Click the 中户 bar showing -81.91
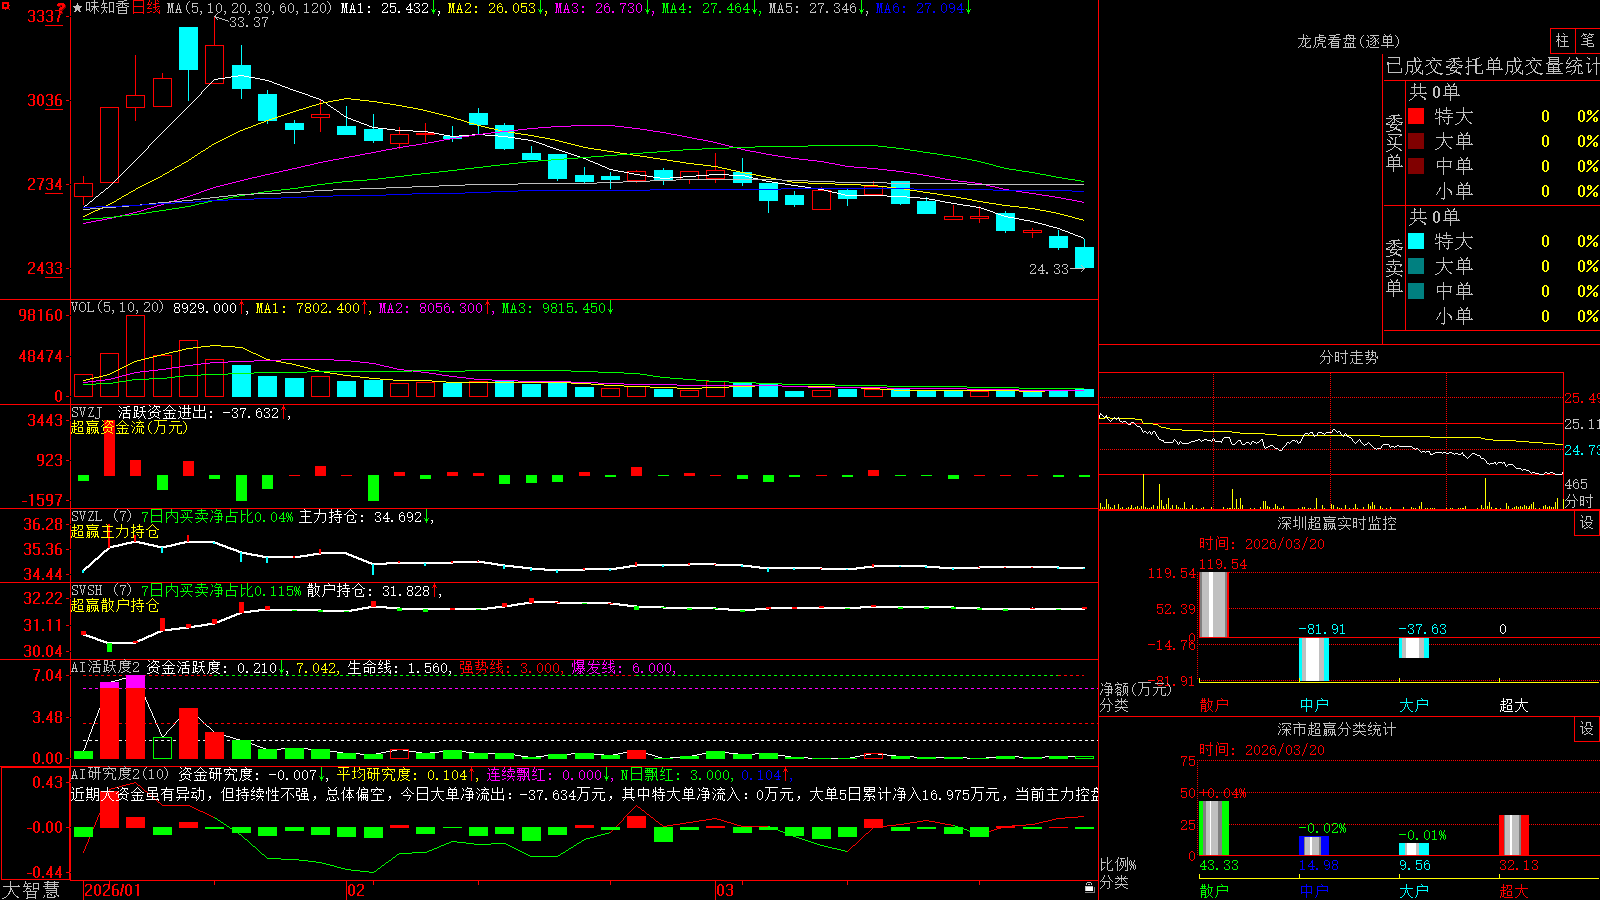 (x=1313, y=659)
